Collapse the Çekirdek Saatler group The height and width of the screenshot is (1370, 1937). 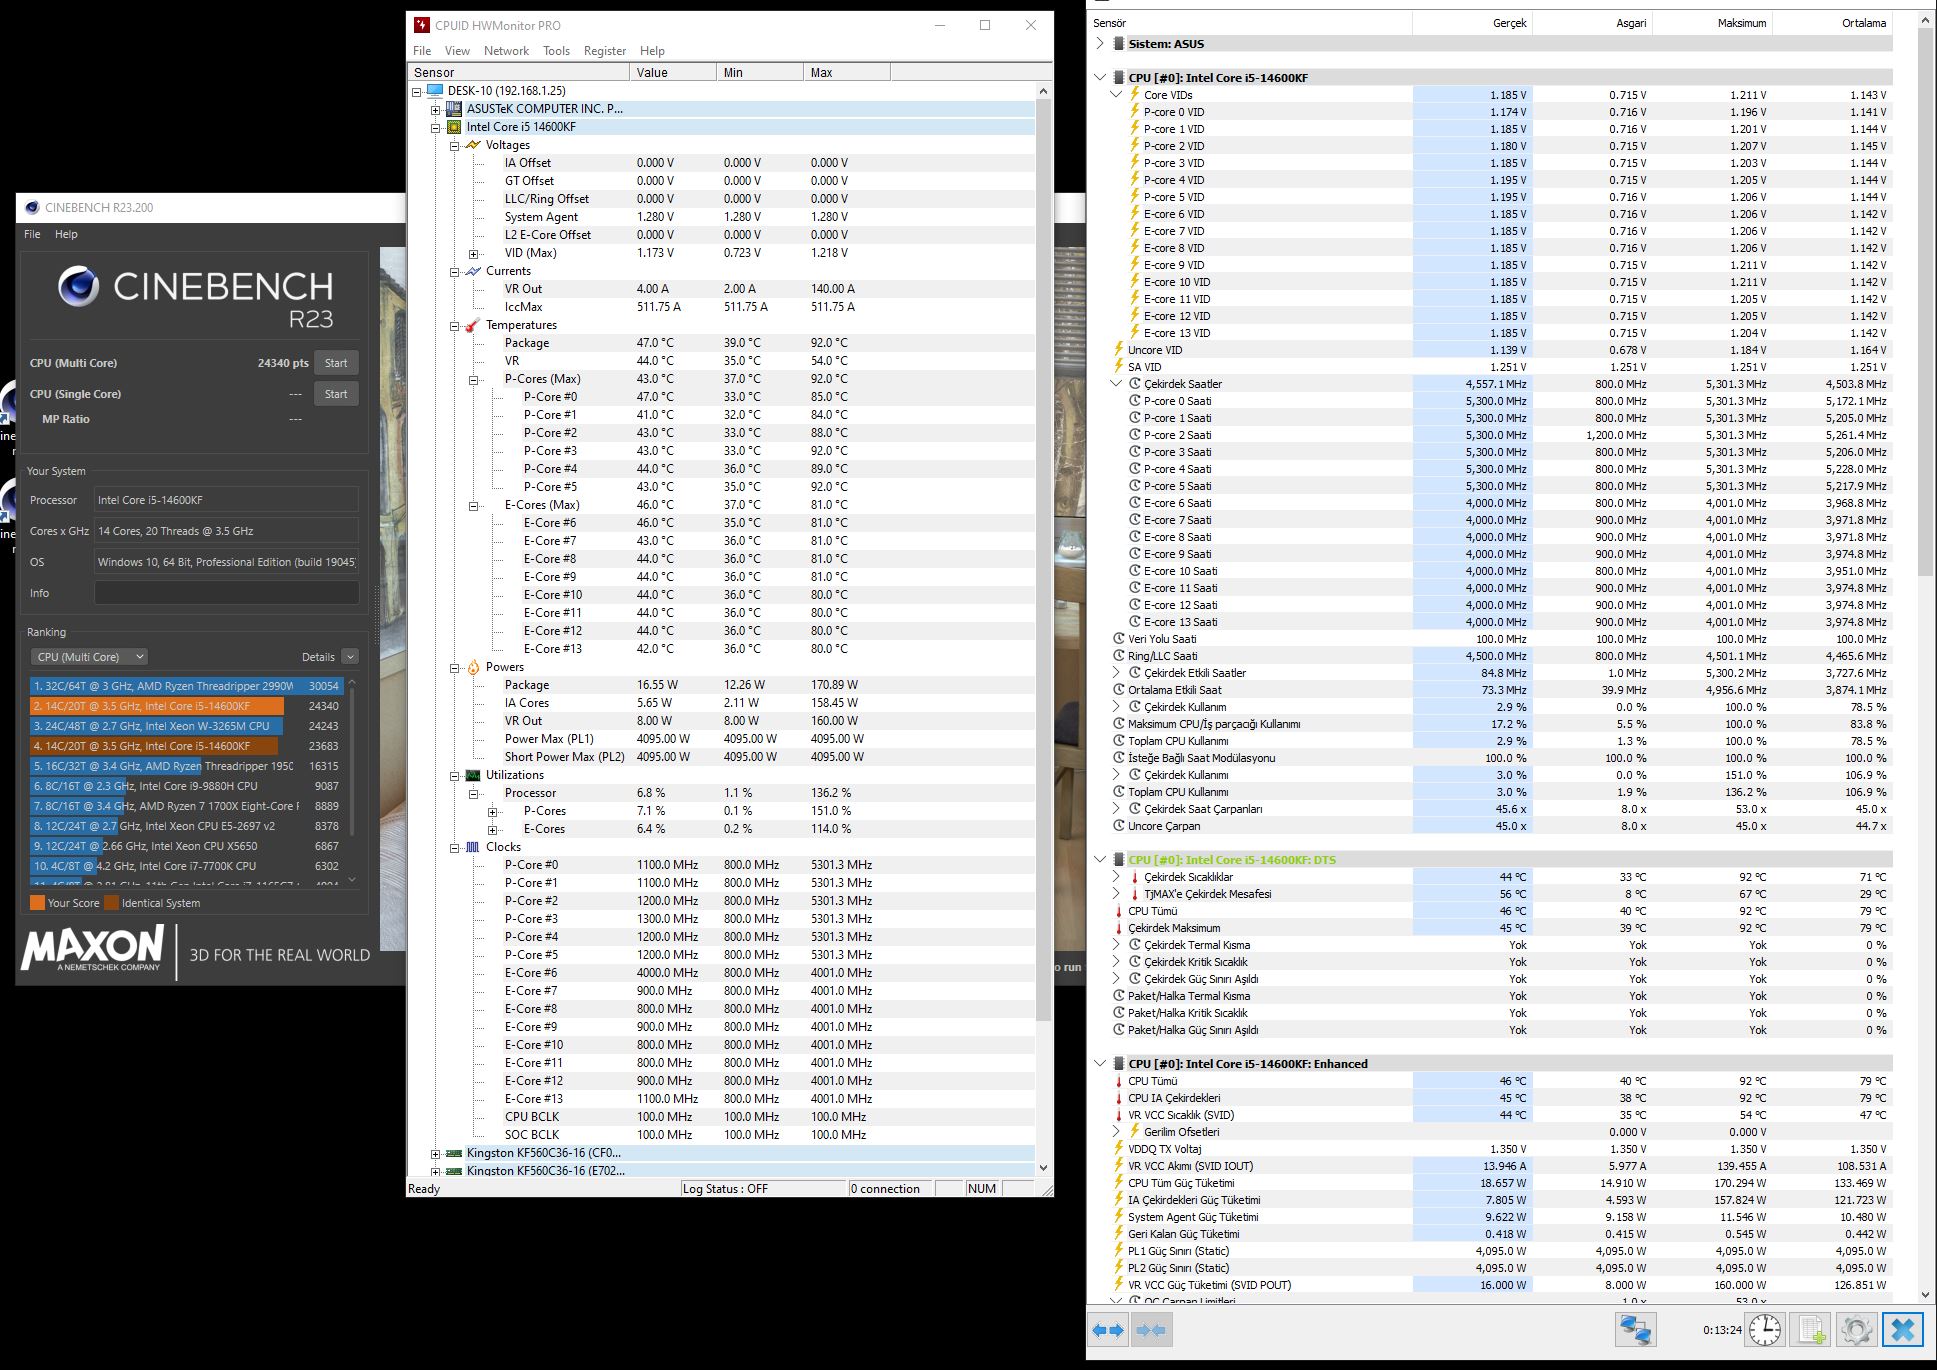point(1116,384)
